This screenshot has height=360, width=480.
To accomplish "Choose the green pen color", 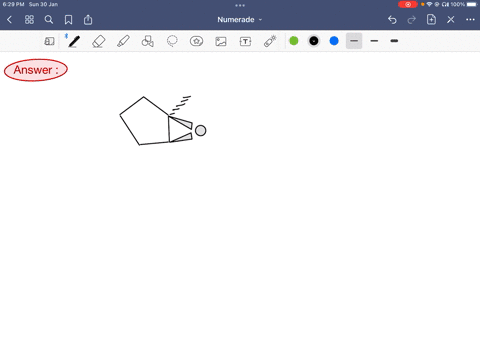I will click(x=294, y=41).
